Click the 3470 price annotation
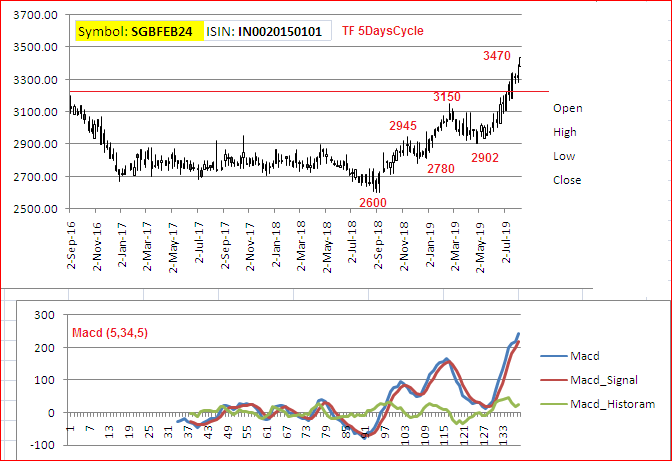Screen dimensions: 672x461 (x=497, y=56)
